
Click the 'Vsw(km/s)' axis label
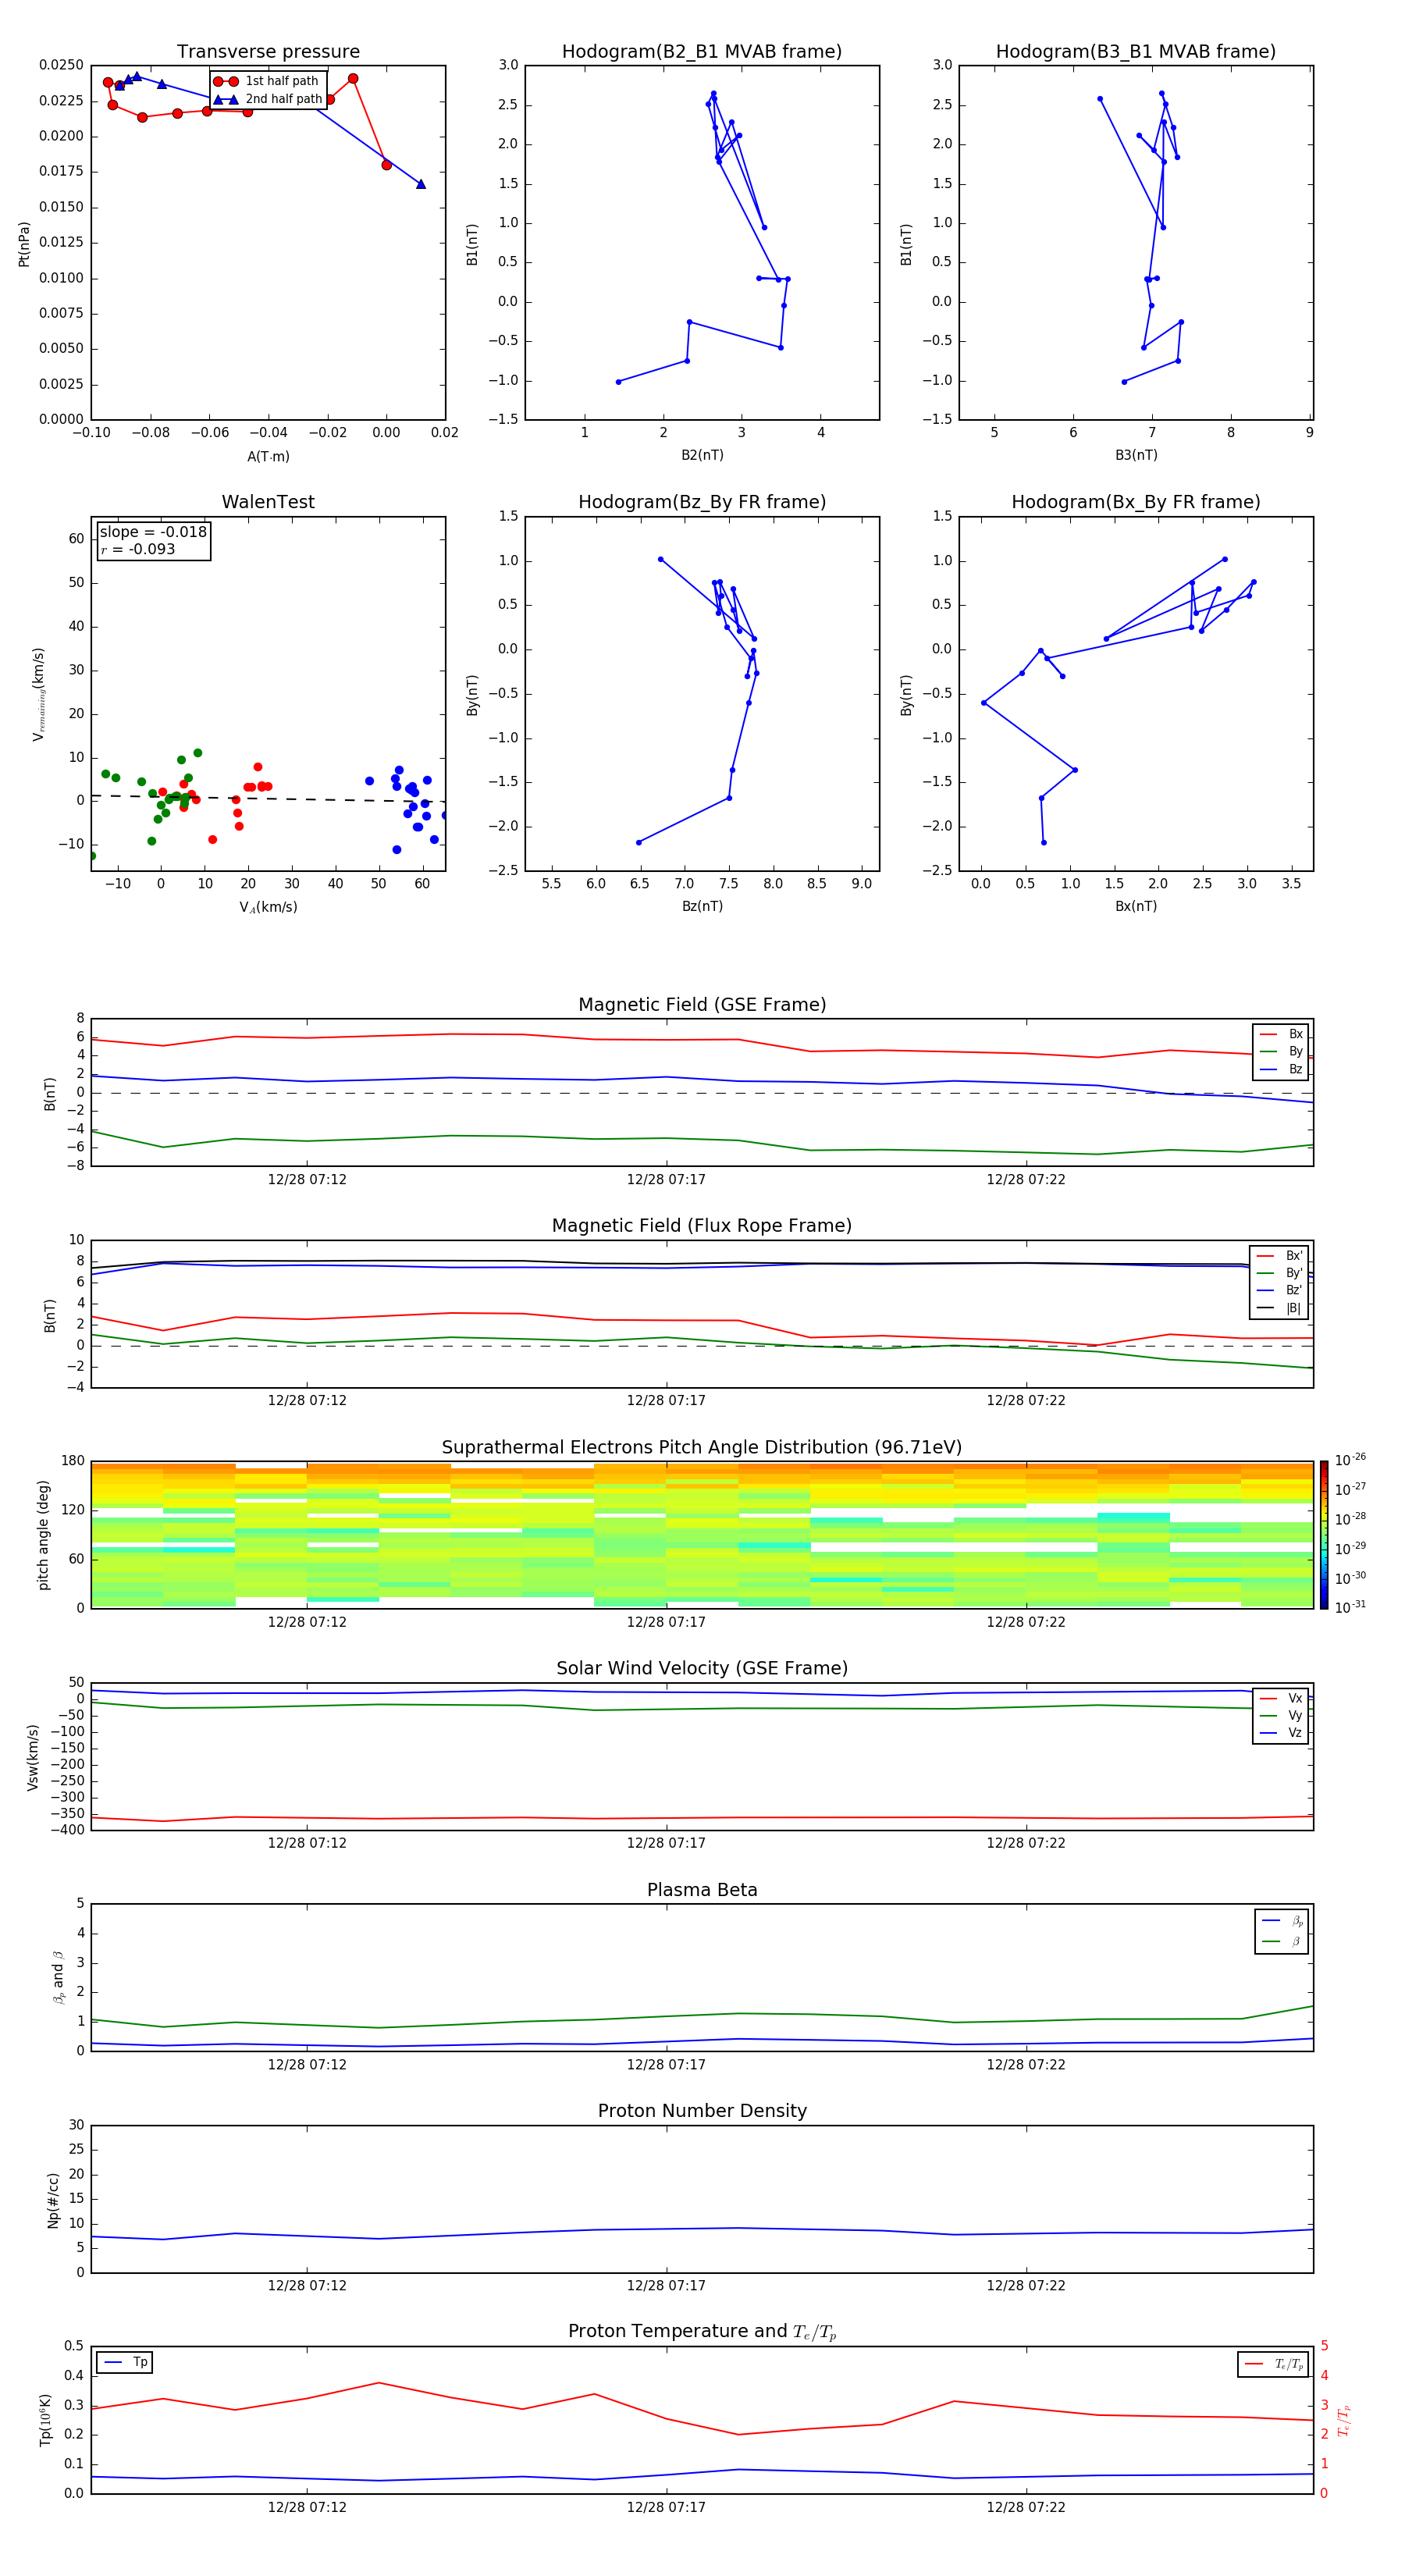point(33,1757)
